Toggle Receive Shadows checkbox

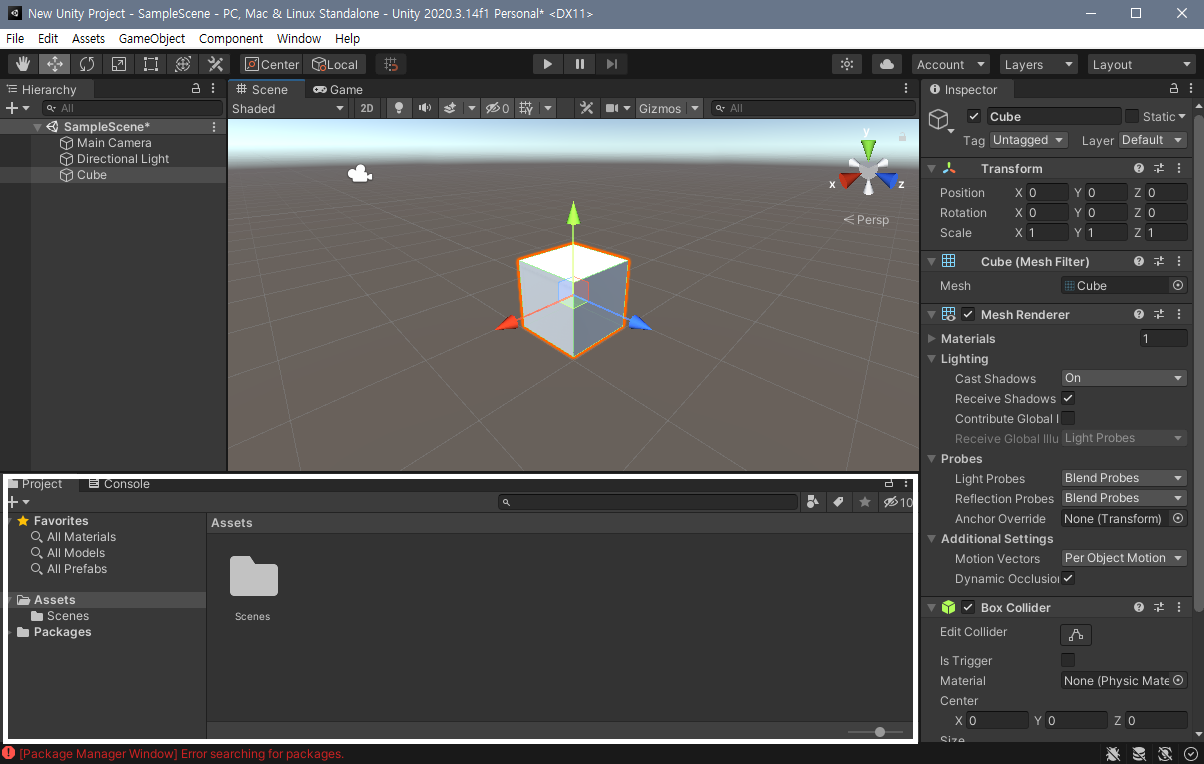pos(1068,398)
